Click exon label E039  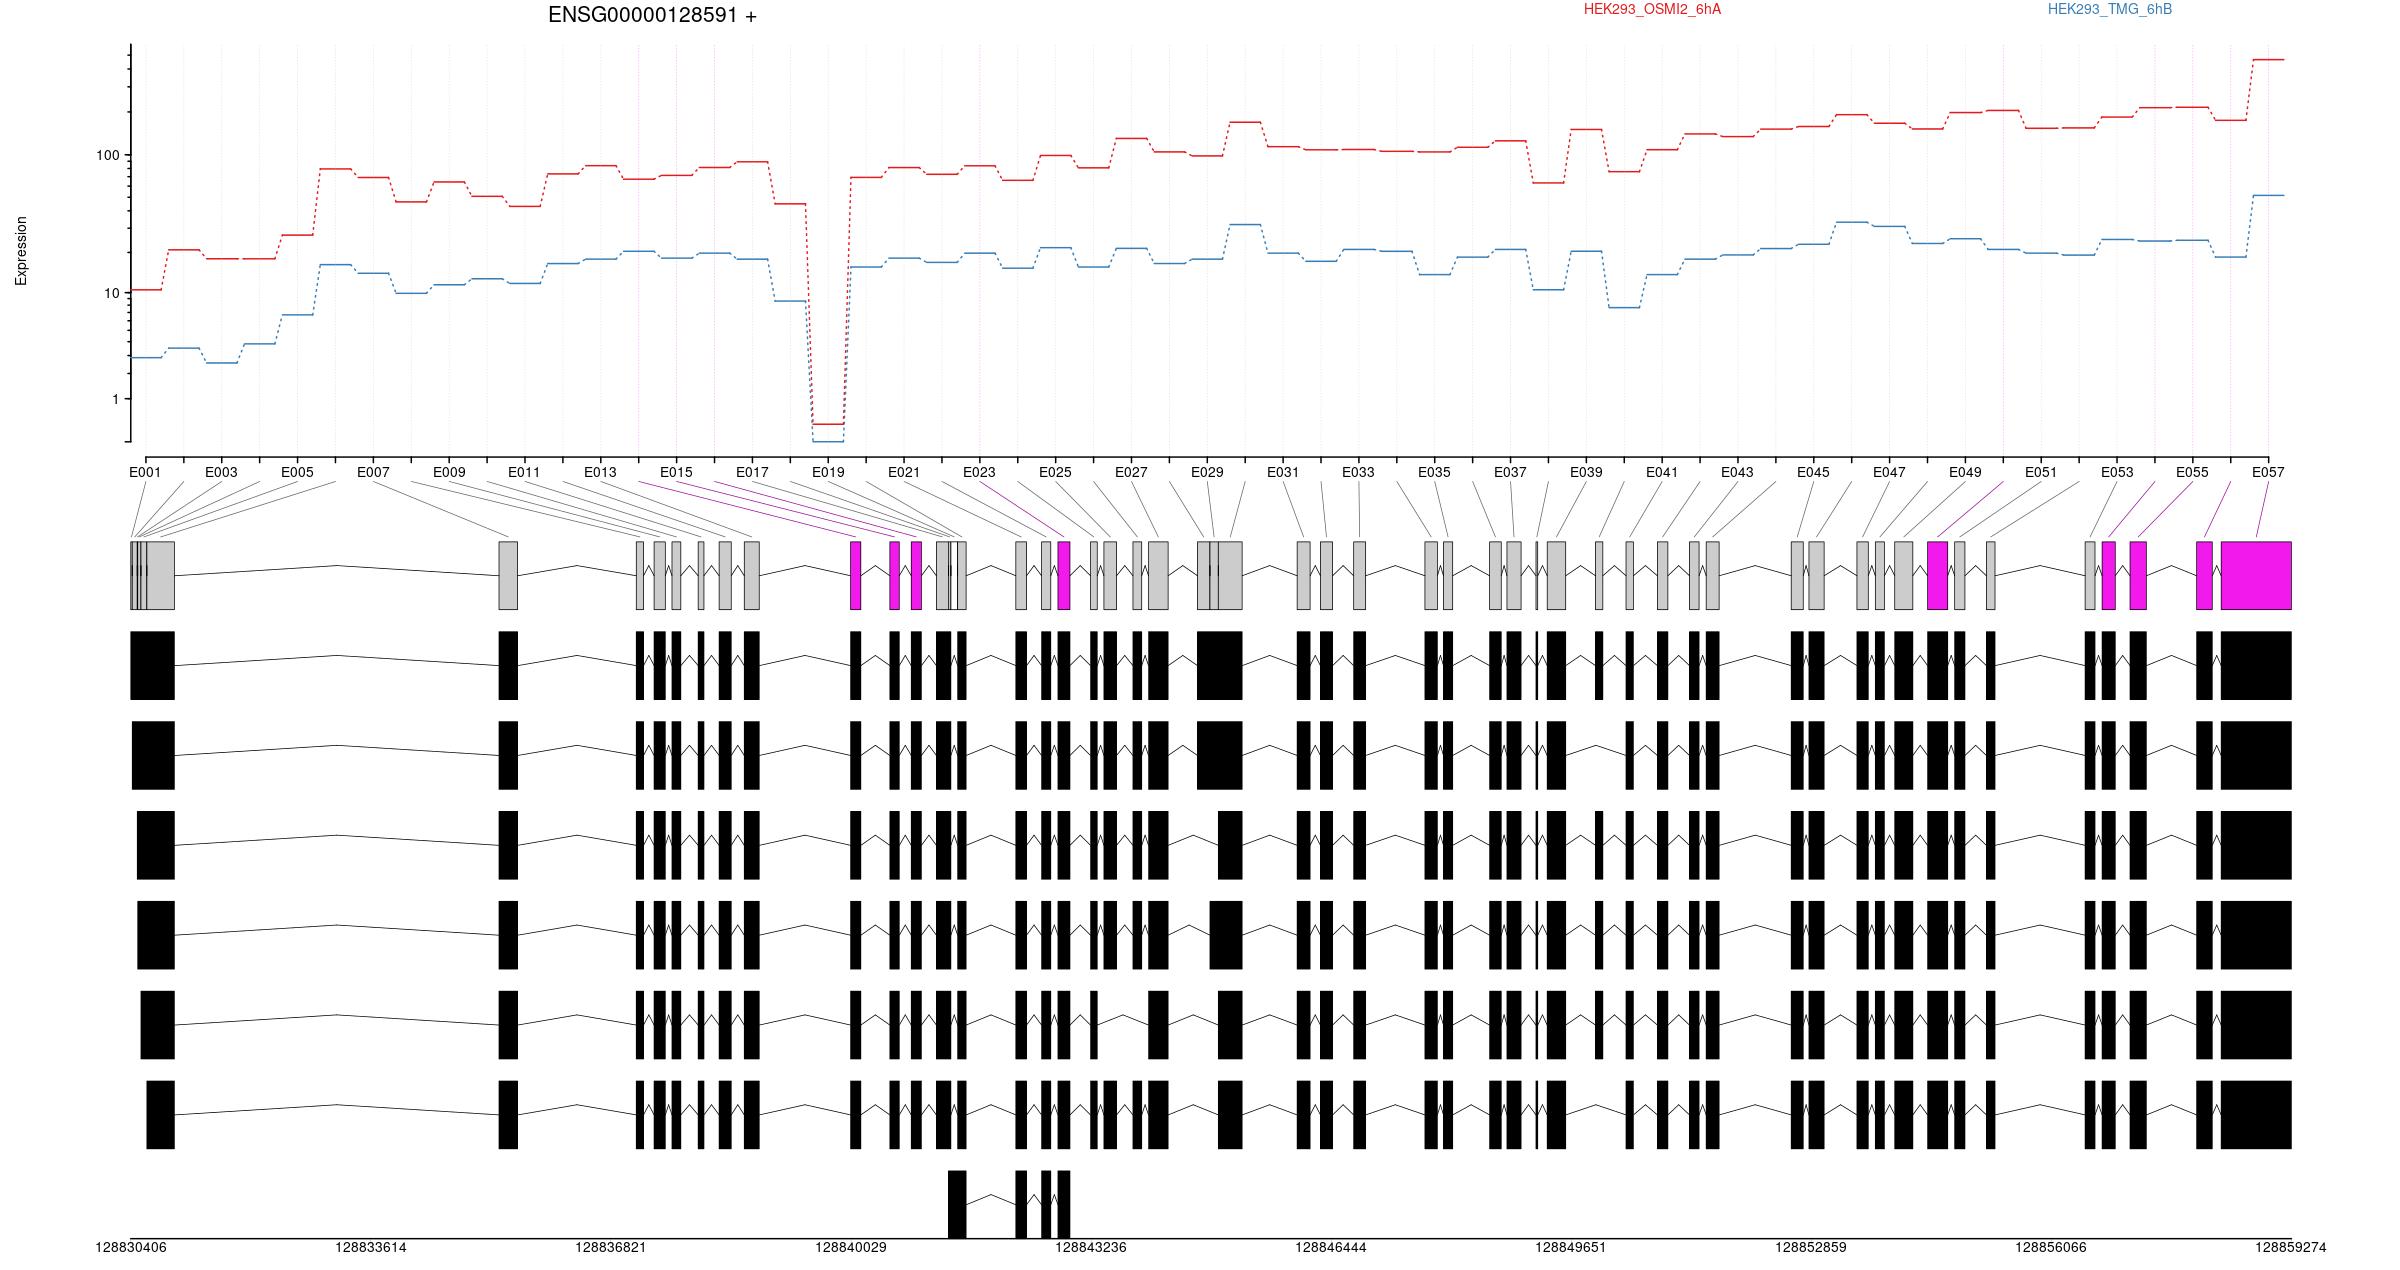point(1586,472)
